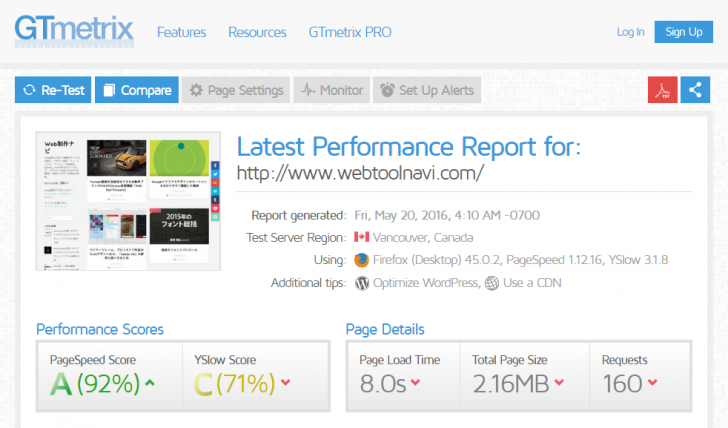Open the Log In link
Screen dimensions: 728x428
point(630,32)
